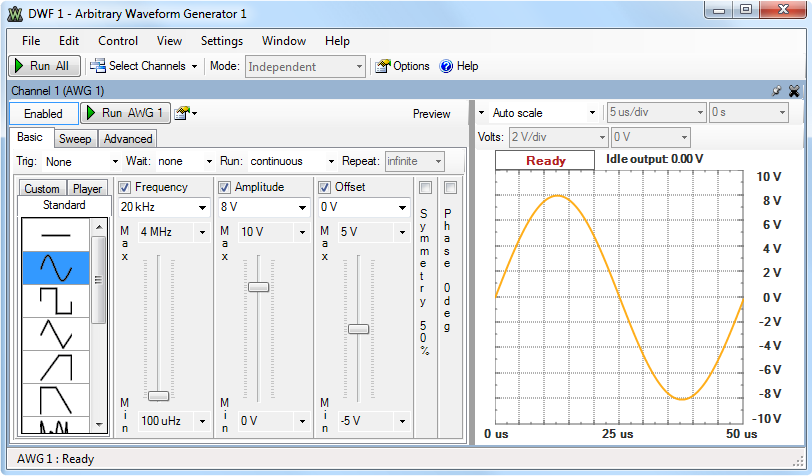The image size is (812, 476).
Task: Open the 5 us/div time base dropdown
Action: tap(657, 112)
